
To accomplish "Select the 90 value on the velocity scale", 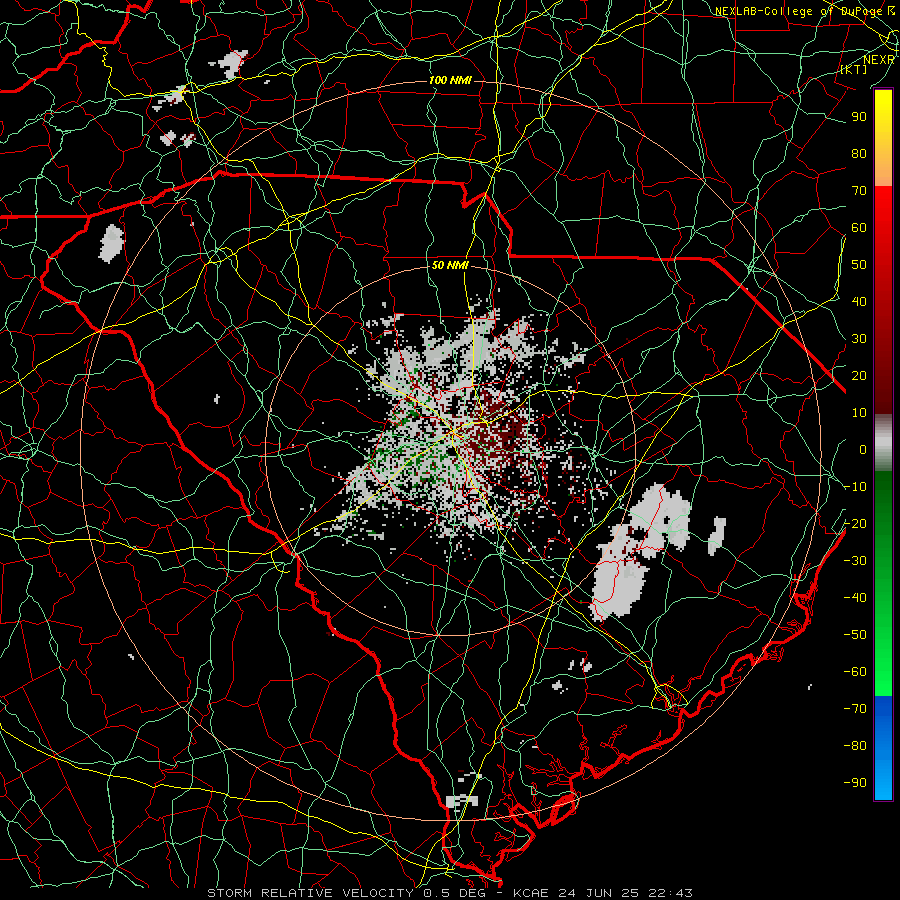I will (x=859, y=117).
